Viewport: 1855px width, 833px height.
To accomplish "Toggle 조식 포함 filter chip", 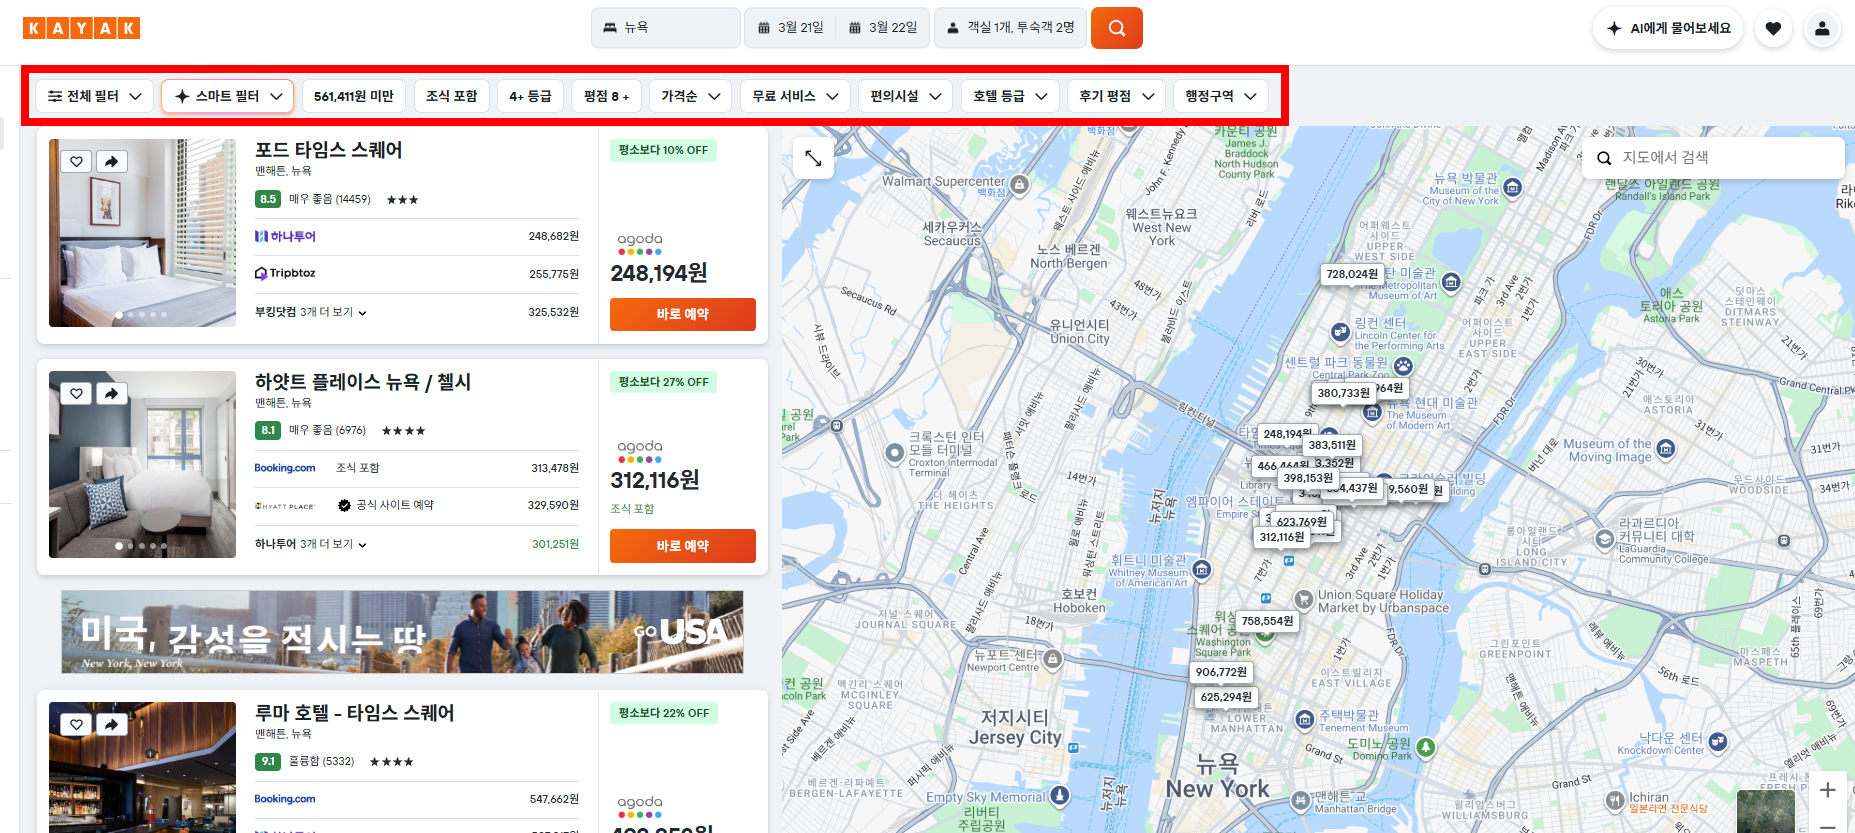I will (452, 96).
